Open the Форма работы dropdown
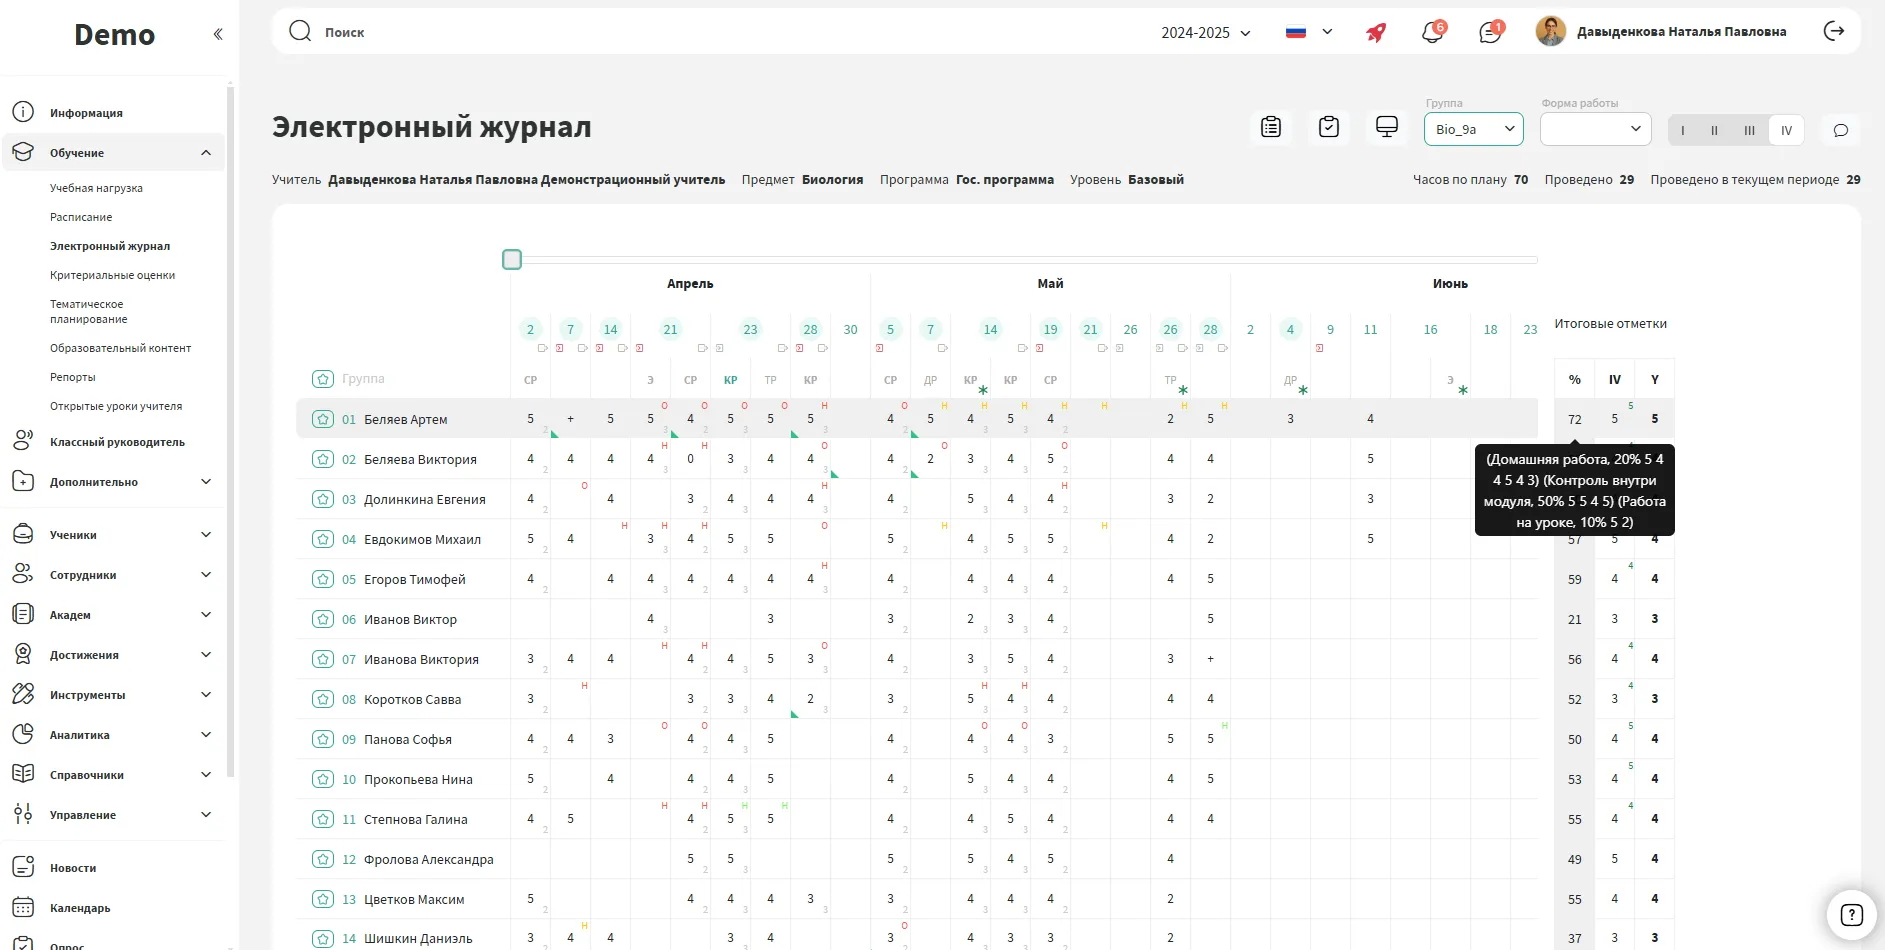 coord(1594,129)
